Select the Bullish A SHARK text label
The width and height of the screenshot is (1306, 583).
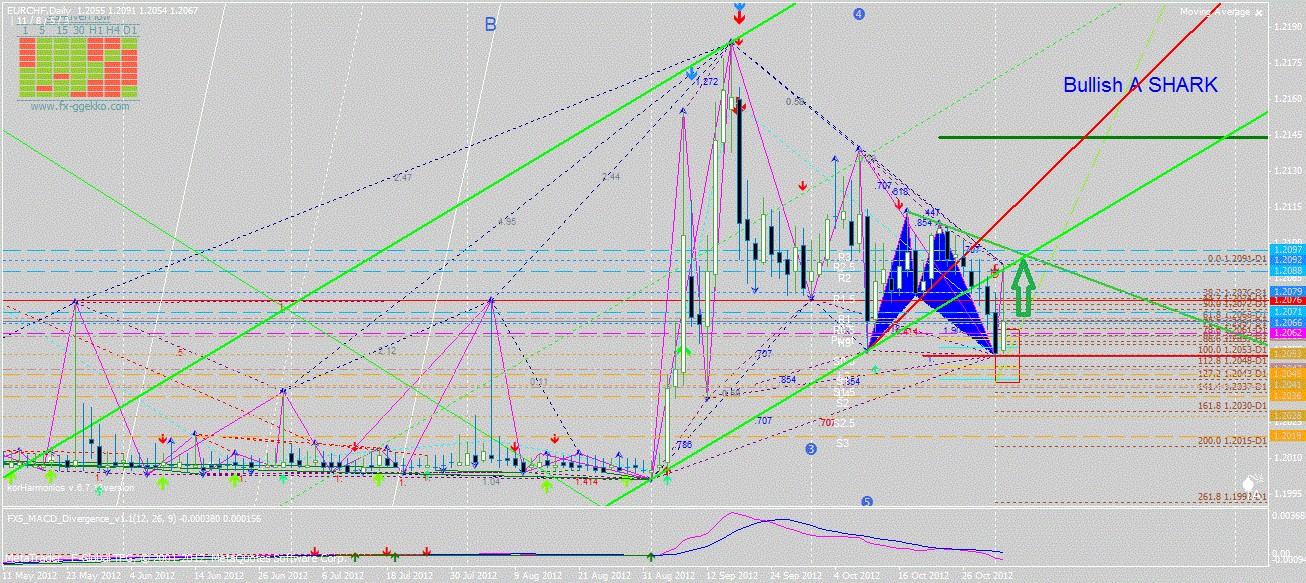(x=1139, y=86)
